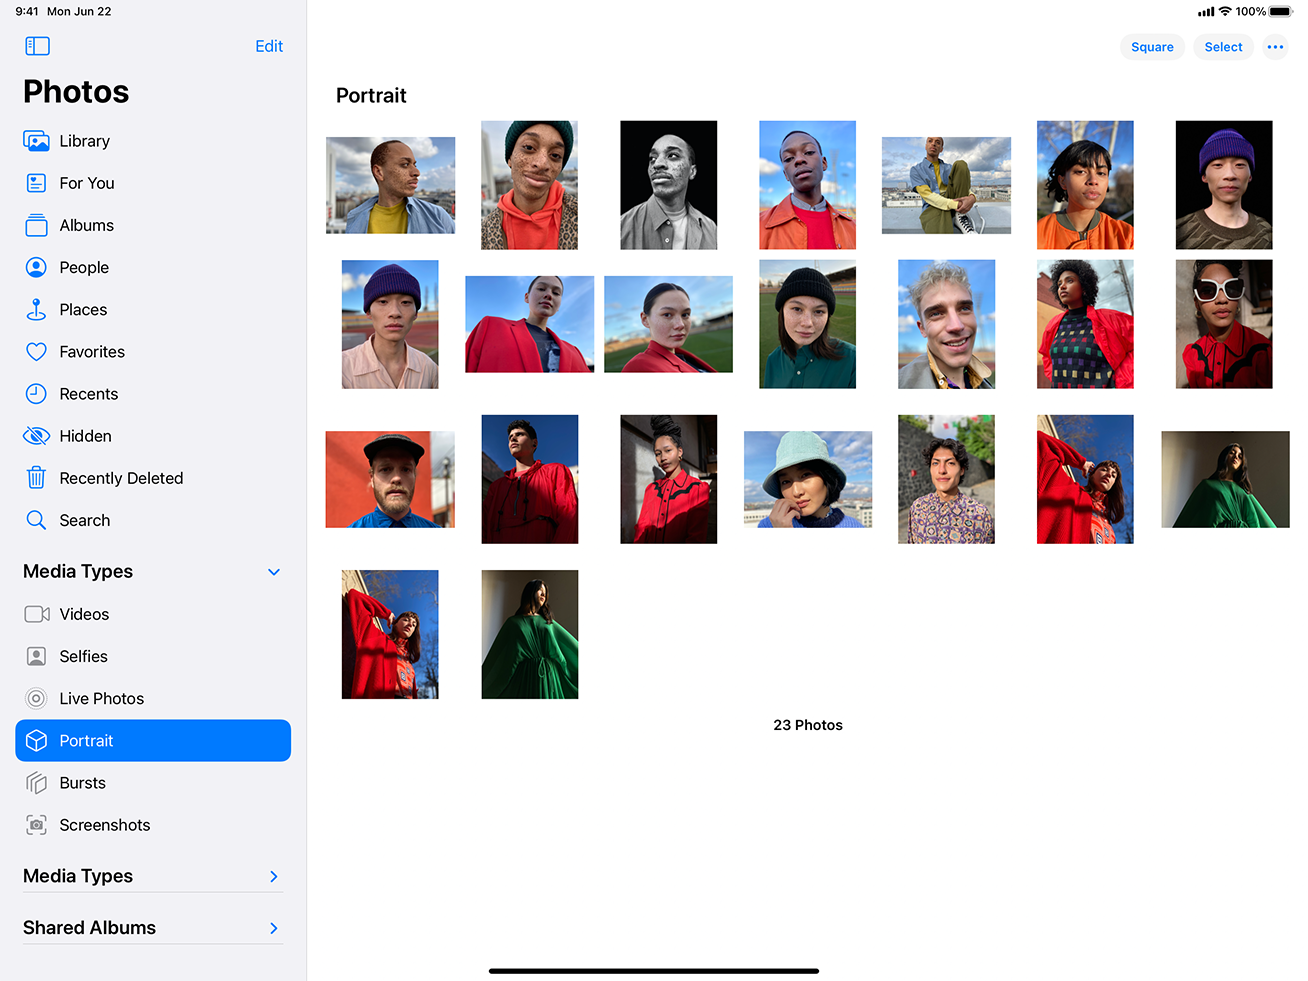Click the battery status icon
Screen dimensions: 1308x981
1281,12
